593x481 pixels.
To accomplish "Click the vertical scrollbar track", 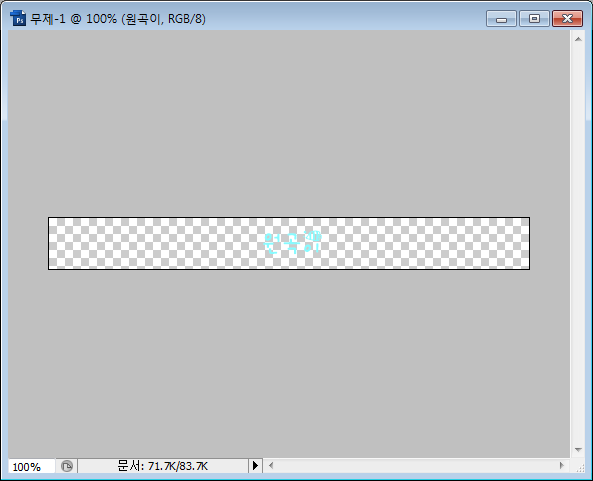I will [578, 244].
